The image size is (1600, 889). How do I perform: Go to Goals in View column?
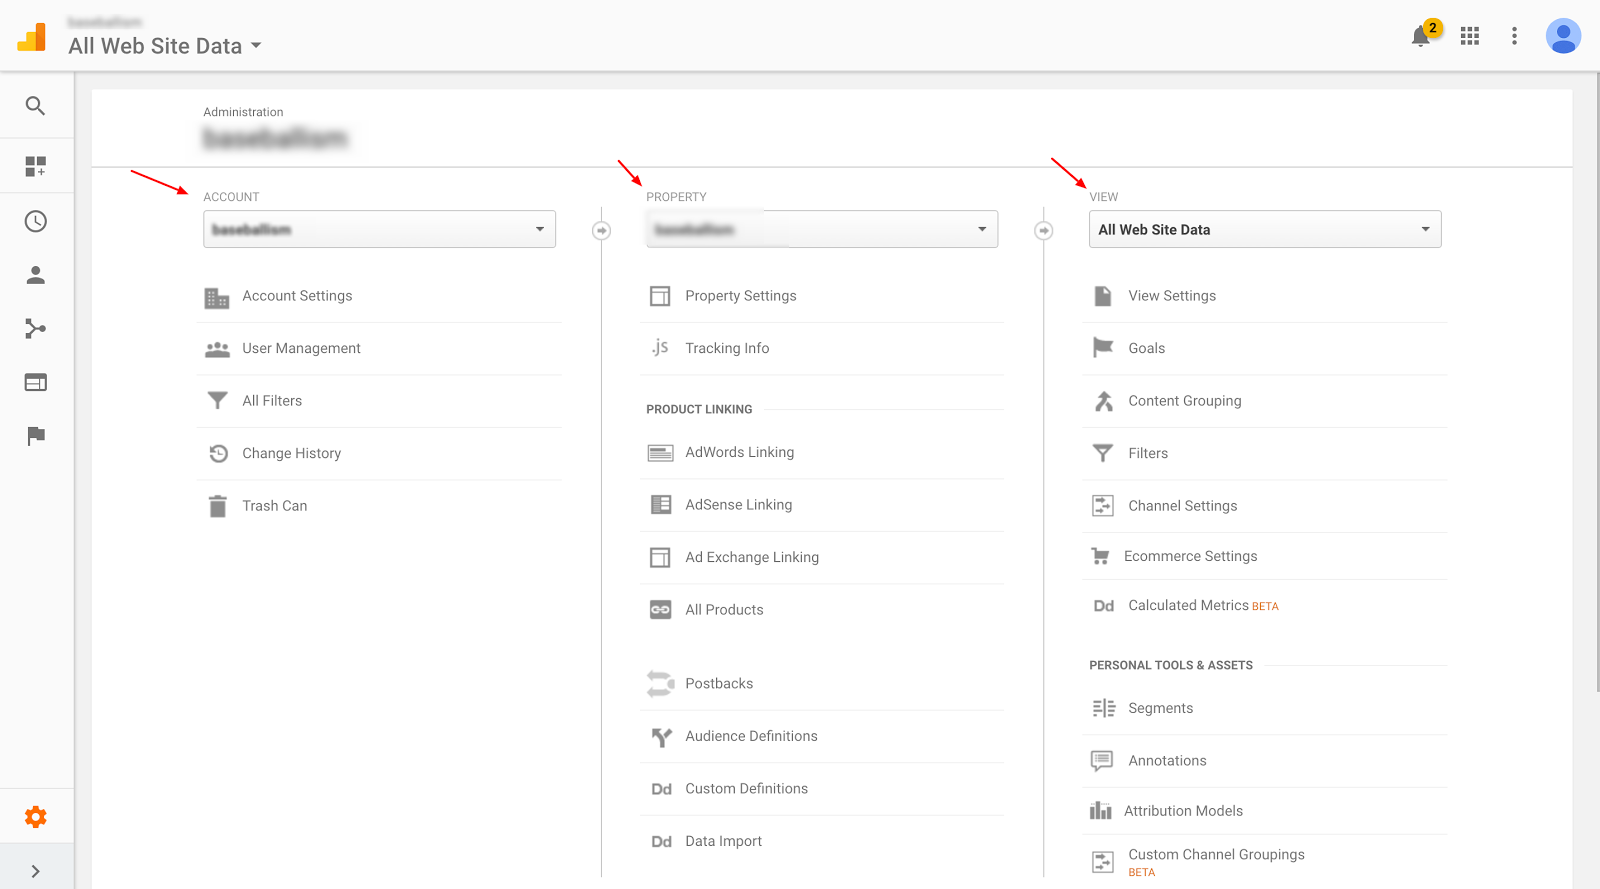(1146, 348)
